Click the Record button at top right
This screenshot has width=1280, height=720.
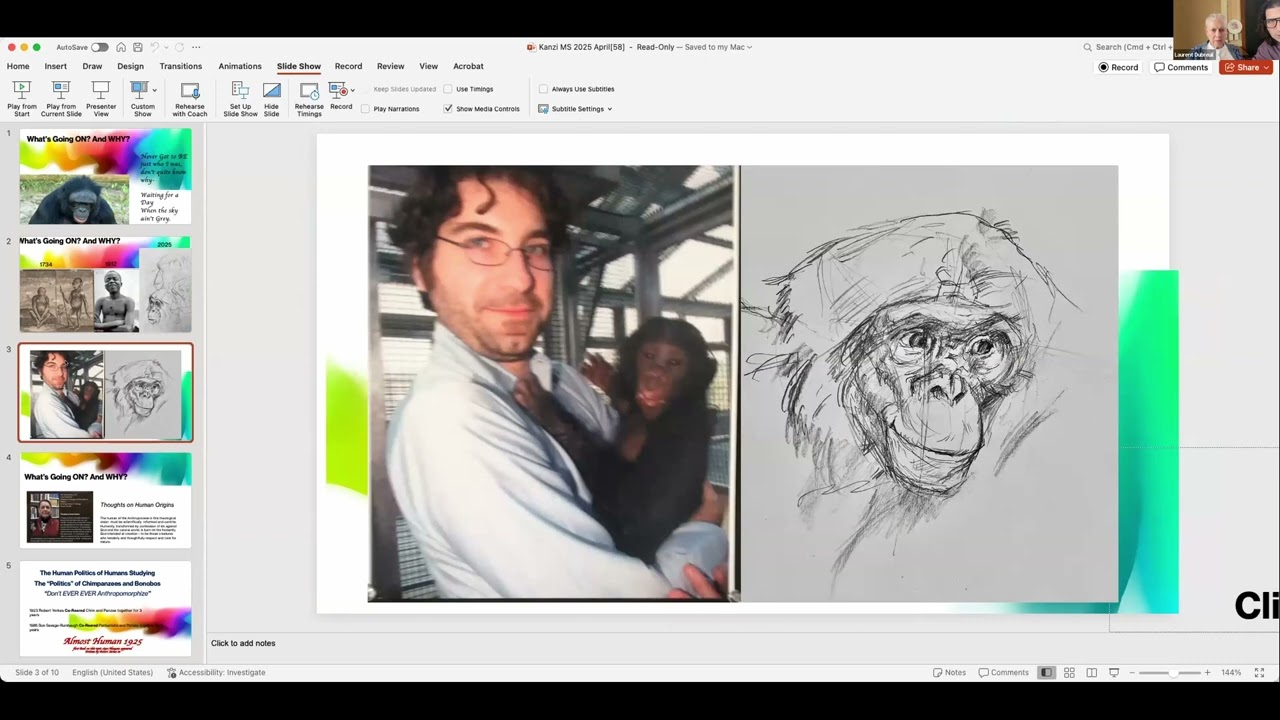click(1119, 67)
